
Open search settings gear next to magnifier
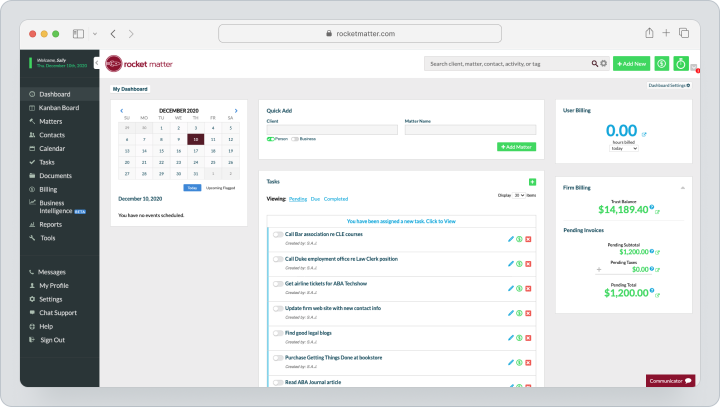(x=603, y=63)
